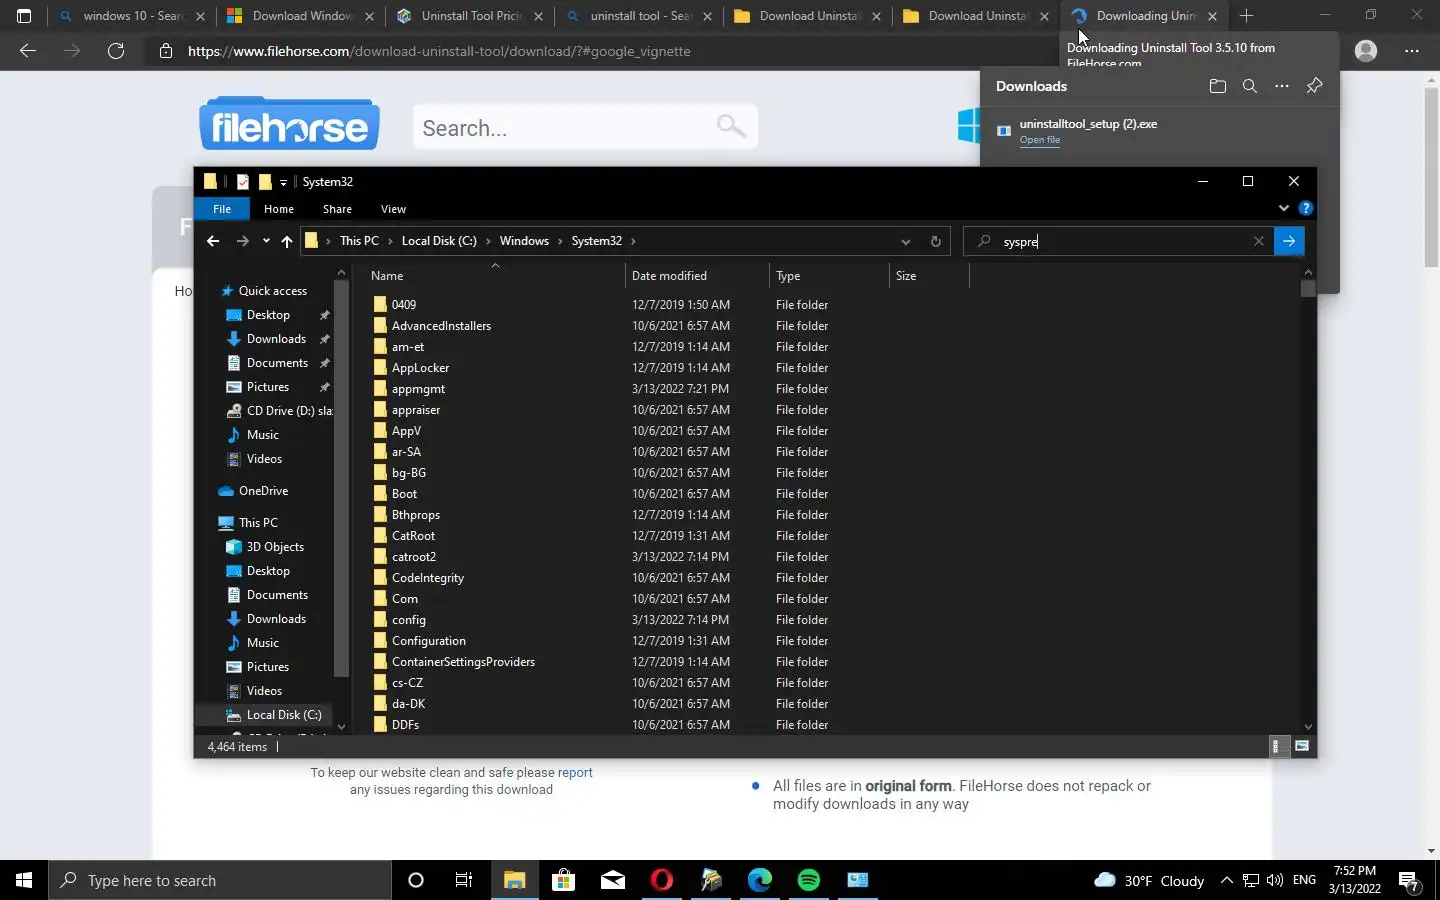Switch to large icons view layout
Screen dimensions: 1440x900
(1301, 746)
